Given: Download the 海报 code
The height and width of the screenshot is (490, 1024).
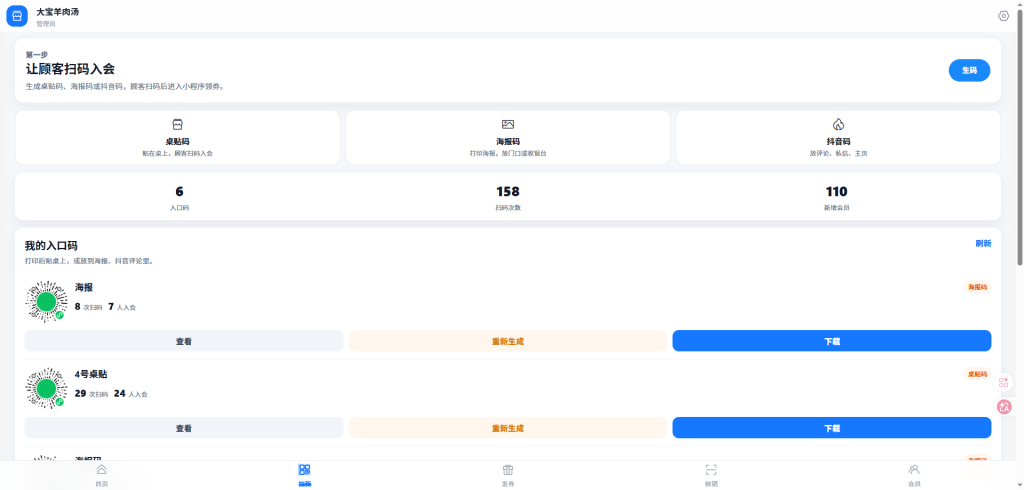Looking at the screenshot, I should coord(831,341).
